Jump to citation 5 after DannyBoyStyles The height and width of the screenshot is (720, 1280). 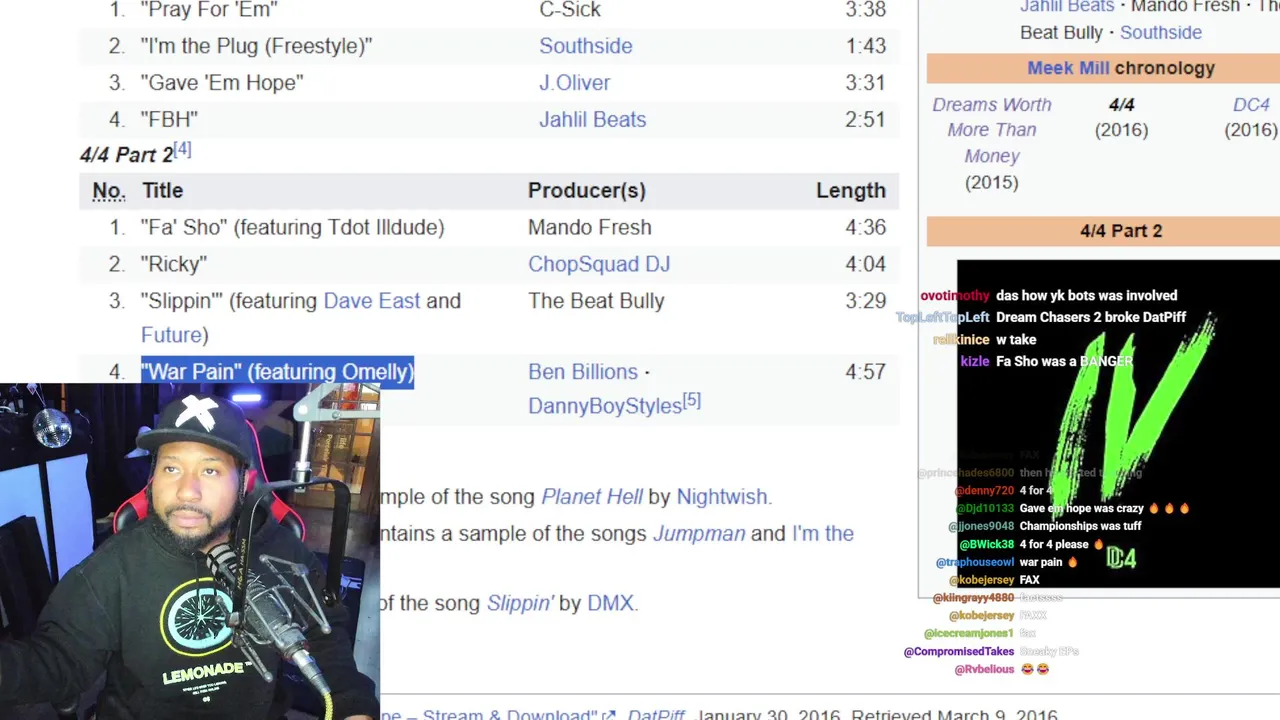pyautogui.click(x=692, y=400)
